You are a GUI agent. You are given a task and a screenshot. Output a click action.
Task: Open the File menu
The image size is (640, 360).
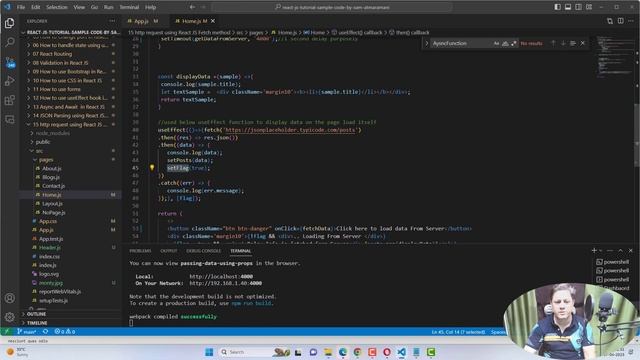[x=21, y=7]
